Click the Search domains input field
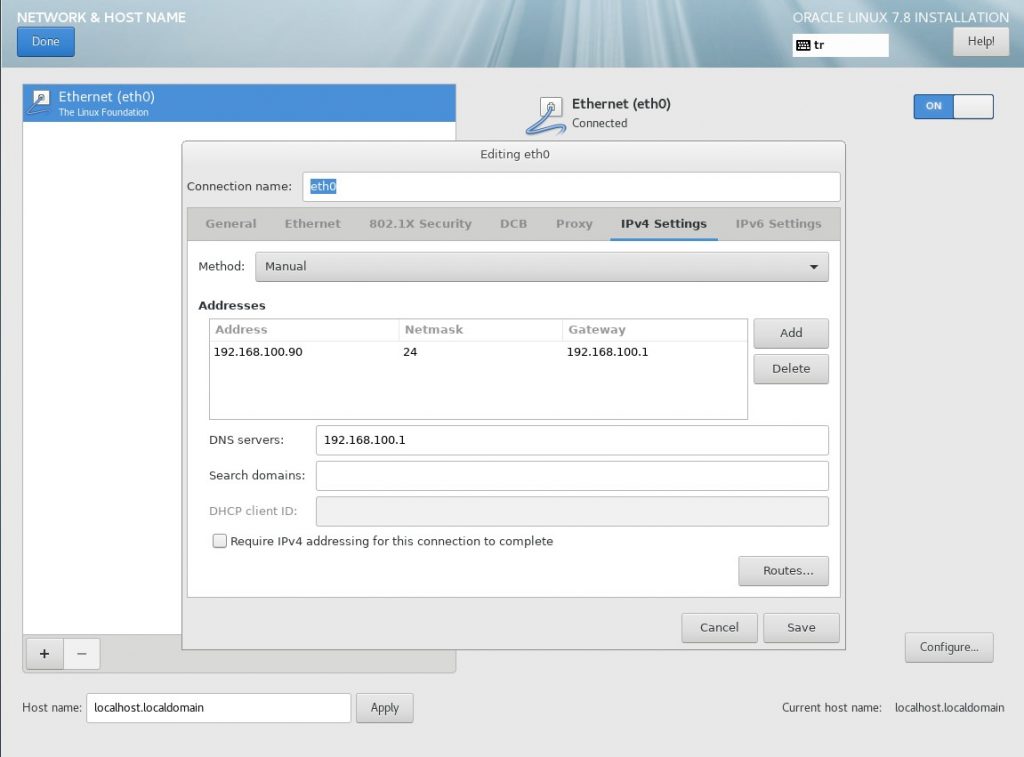 [x=572, y=475]
